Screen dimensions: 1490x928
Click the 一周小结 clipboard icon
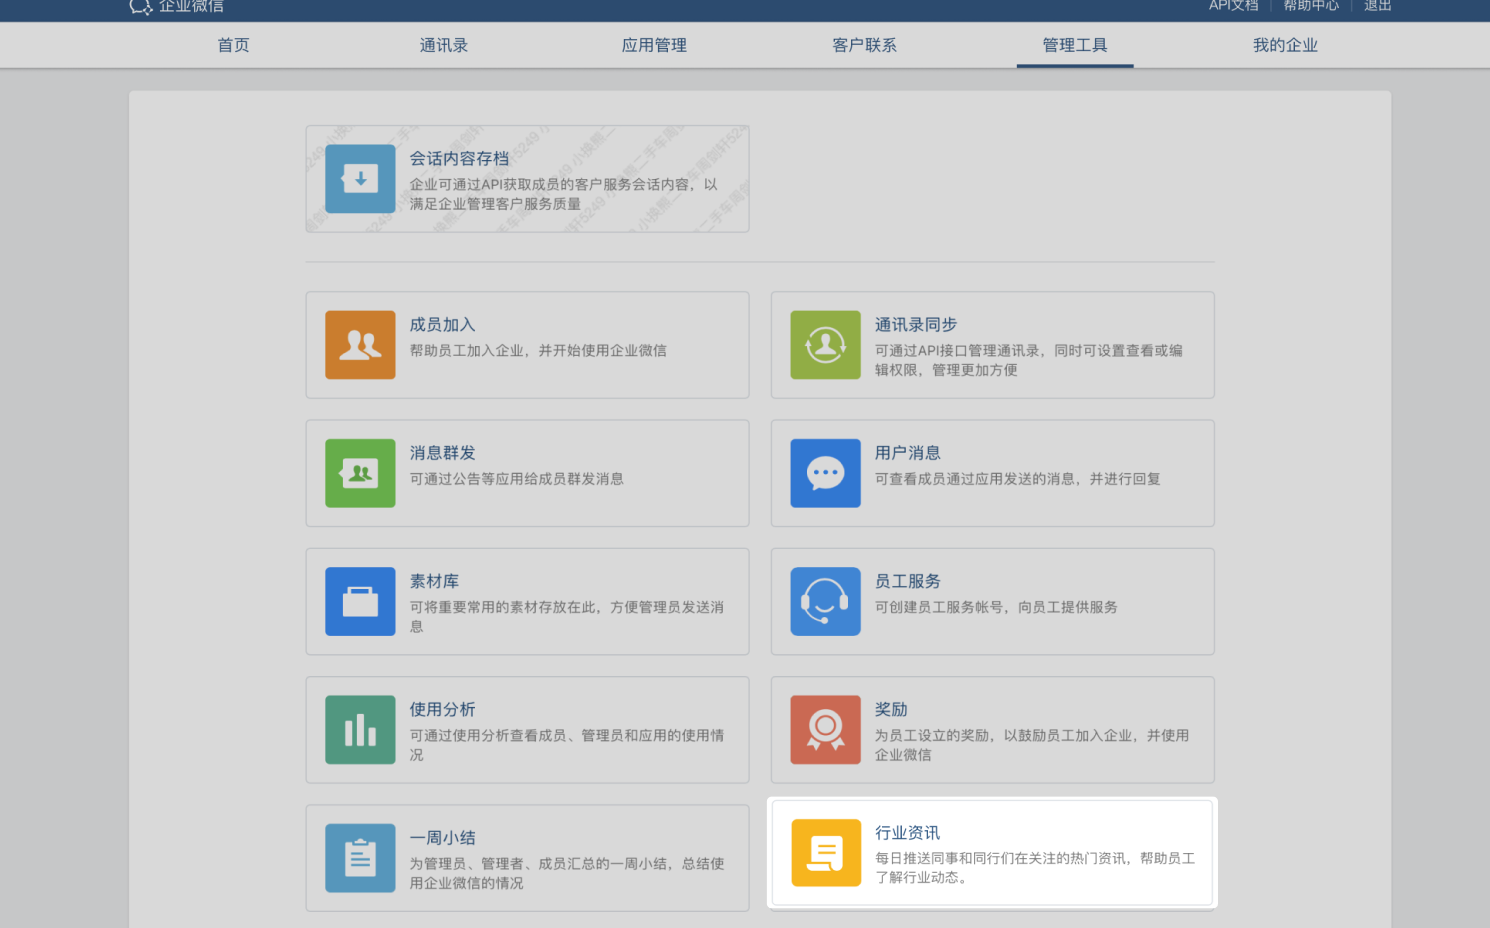(360, 858)
